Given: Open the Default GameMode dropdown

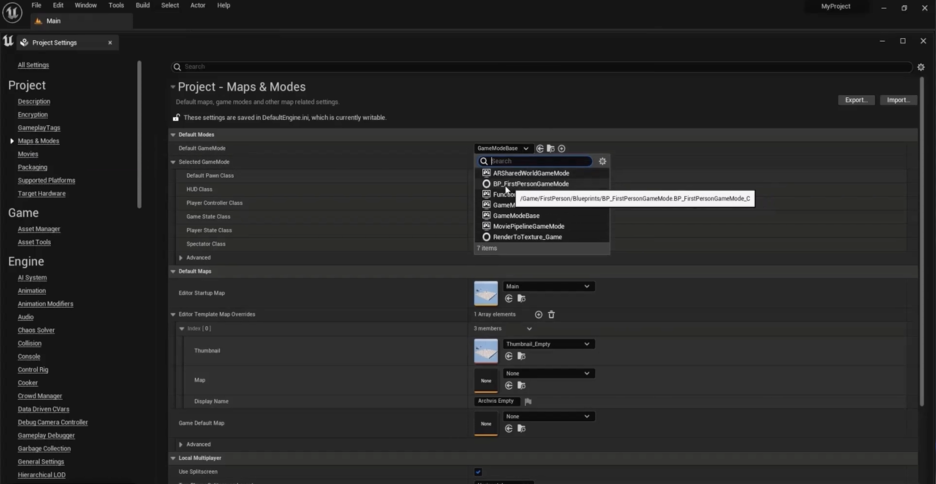Looking at the screenshot, I should point(503,149).
